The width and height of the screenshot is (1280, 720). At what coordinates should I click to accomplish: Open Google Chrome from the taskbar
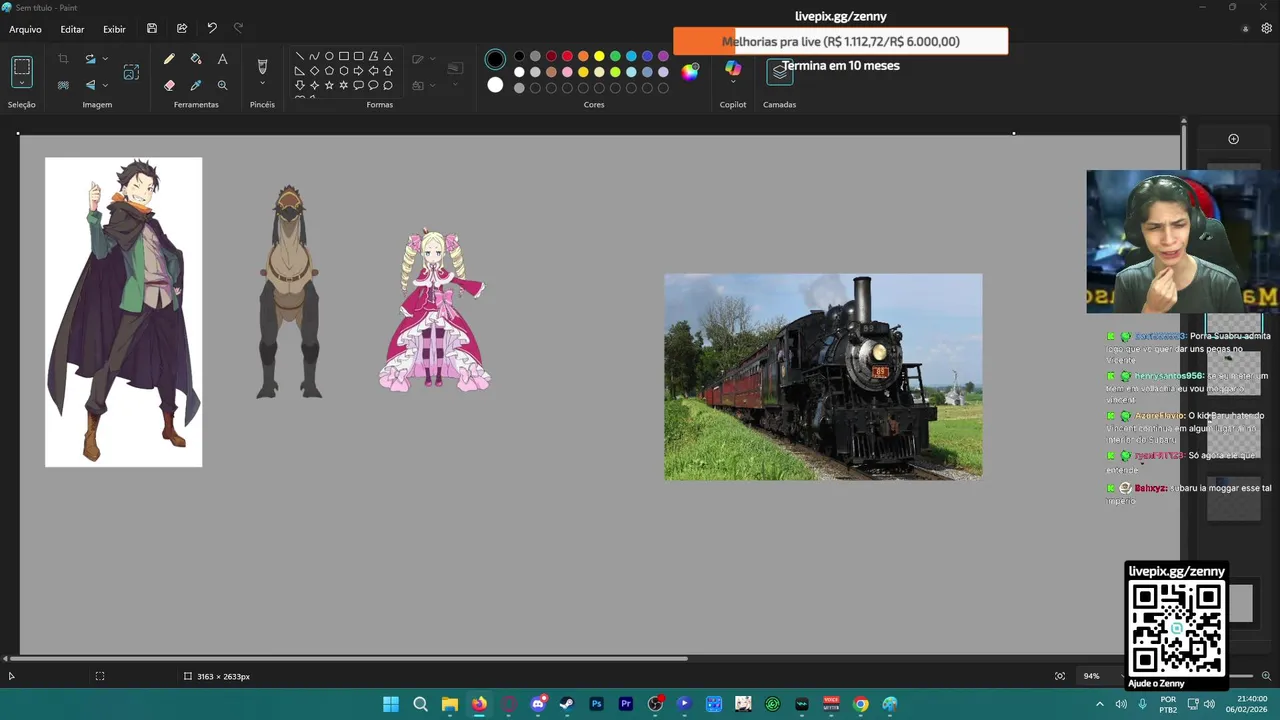point(861,704)
